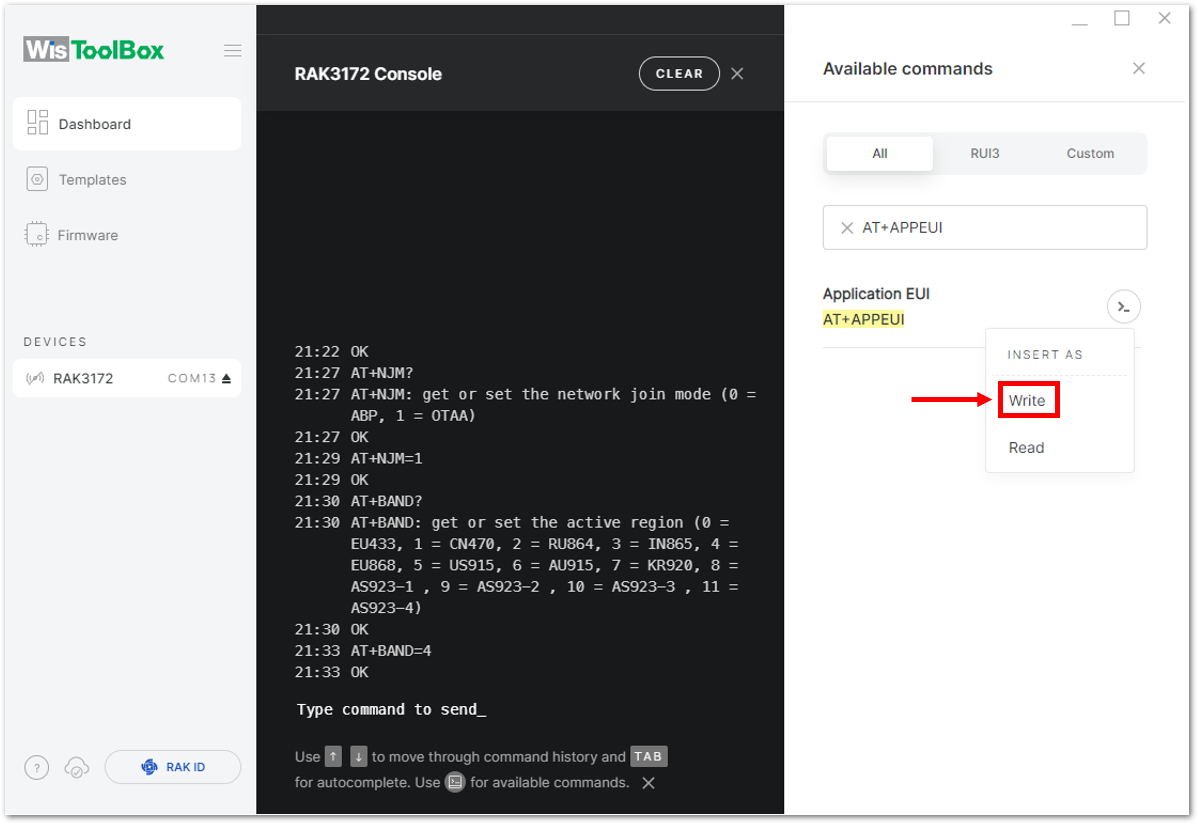This screenshot has width=1198, height=824.
Task: Click the Dashboard grid icon
Action: [x=37, y=122]
